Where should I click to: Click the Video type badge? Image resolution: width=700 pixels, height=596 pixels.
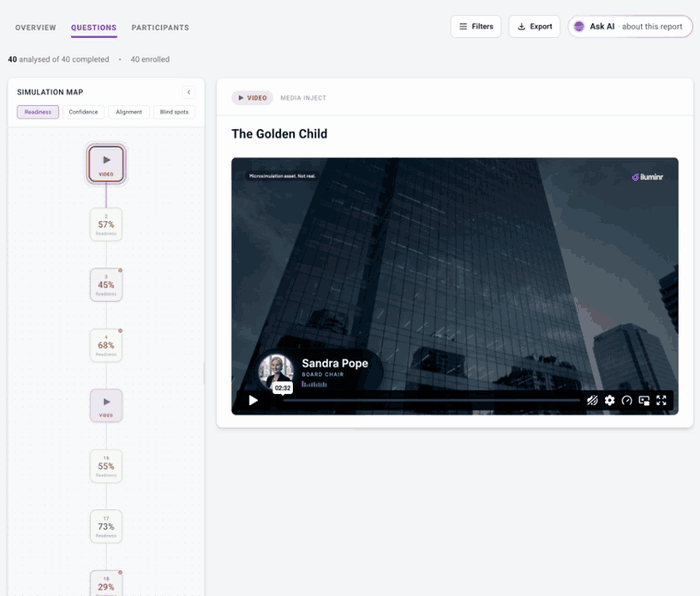pos(252,98)
